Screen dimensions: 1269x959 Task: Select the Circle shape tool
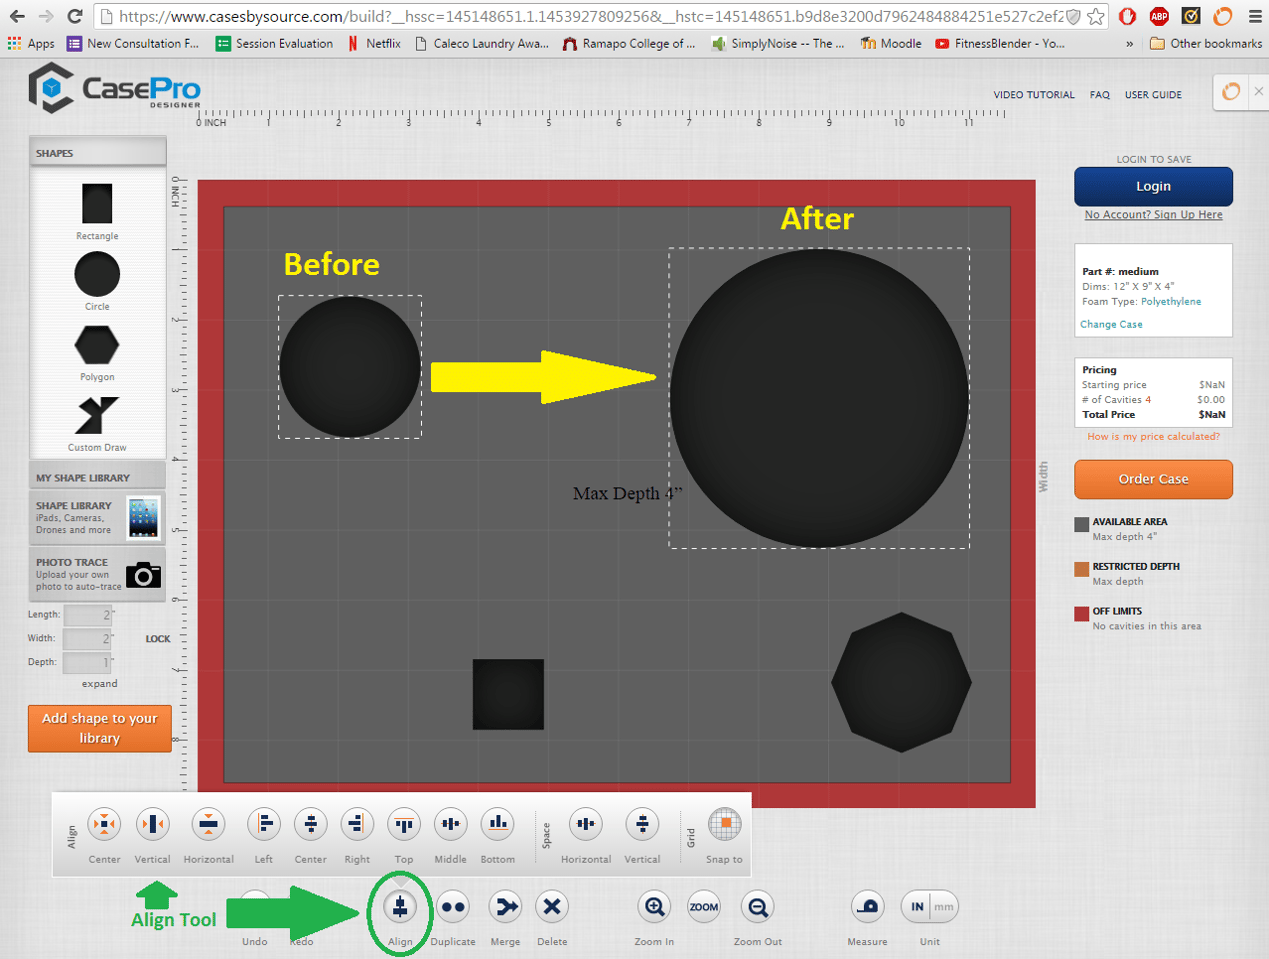coord(96,274)
